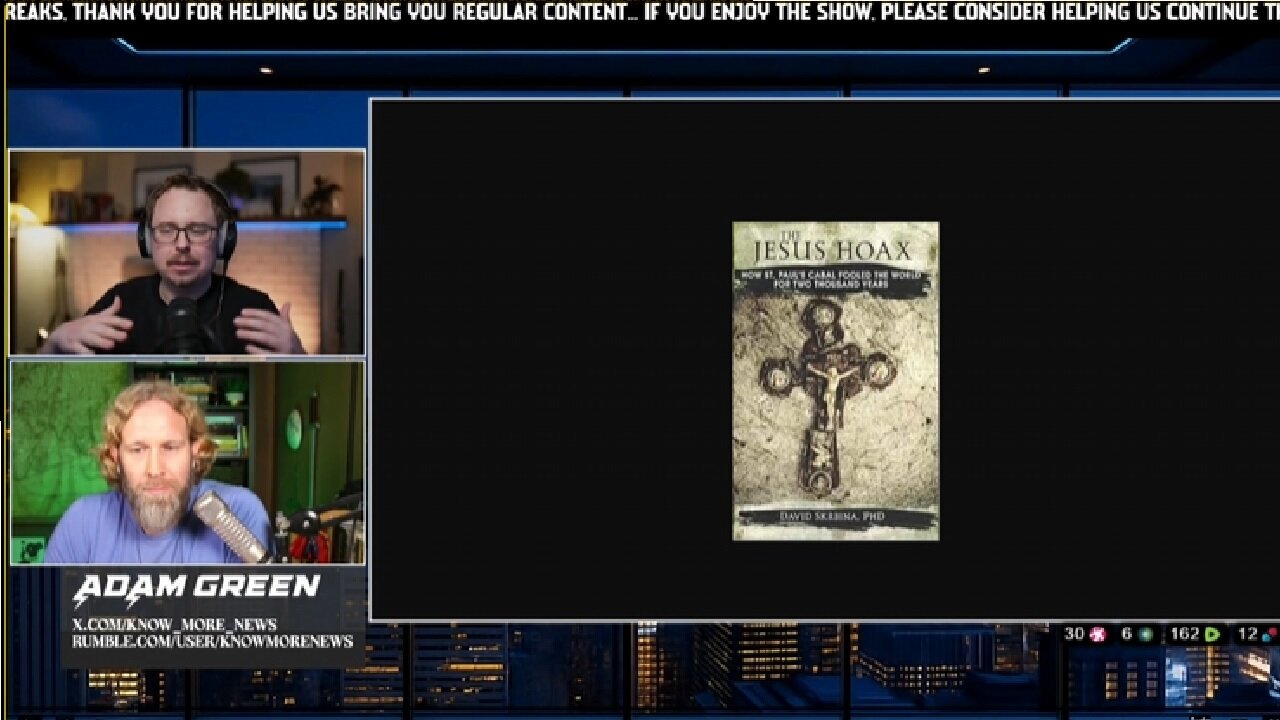Image resolution: width=1280 pixels, height=720 pixels.
Task: Click the viewer count number 12
Action: [x=1248, y=634]
